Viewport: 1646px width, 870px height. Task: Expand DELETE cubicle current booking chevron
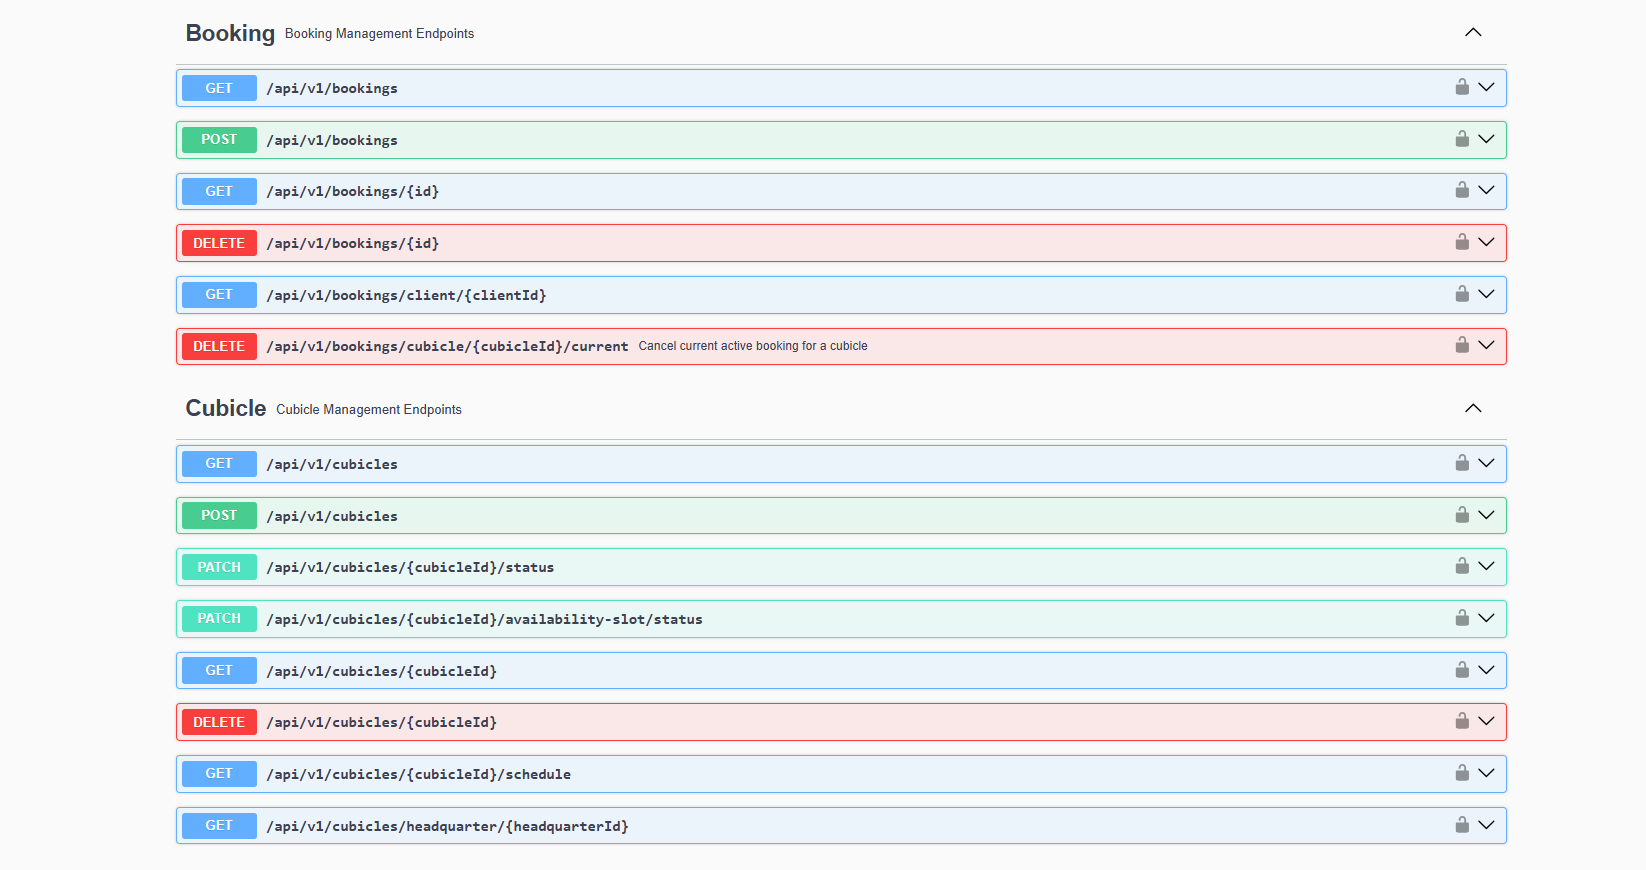tap(1486, 345)
